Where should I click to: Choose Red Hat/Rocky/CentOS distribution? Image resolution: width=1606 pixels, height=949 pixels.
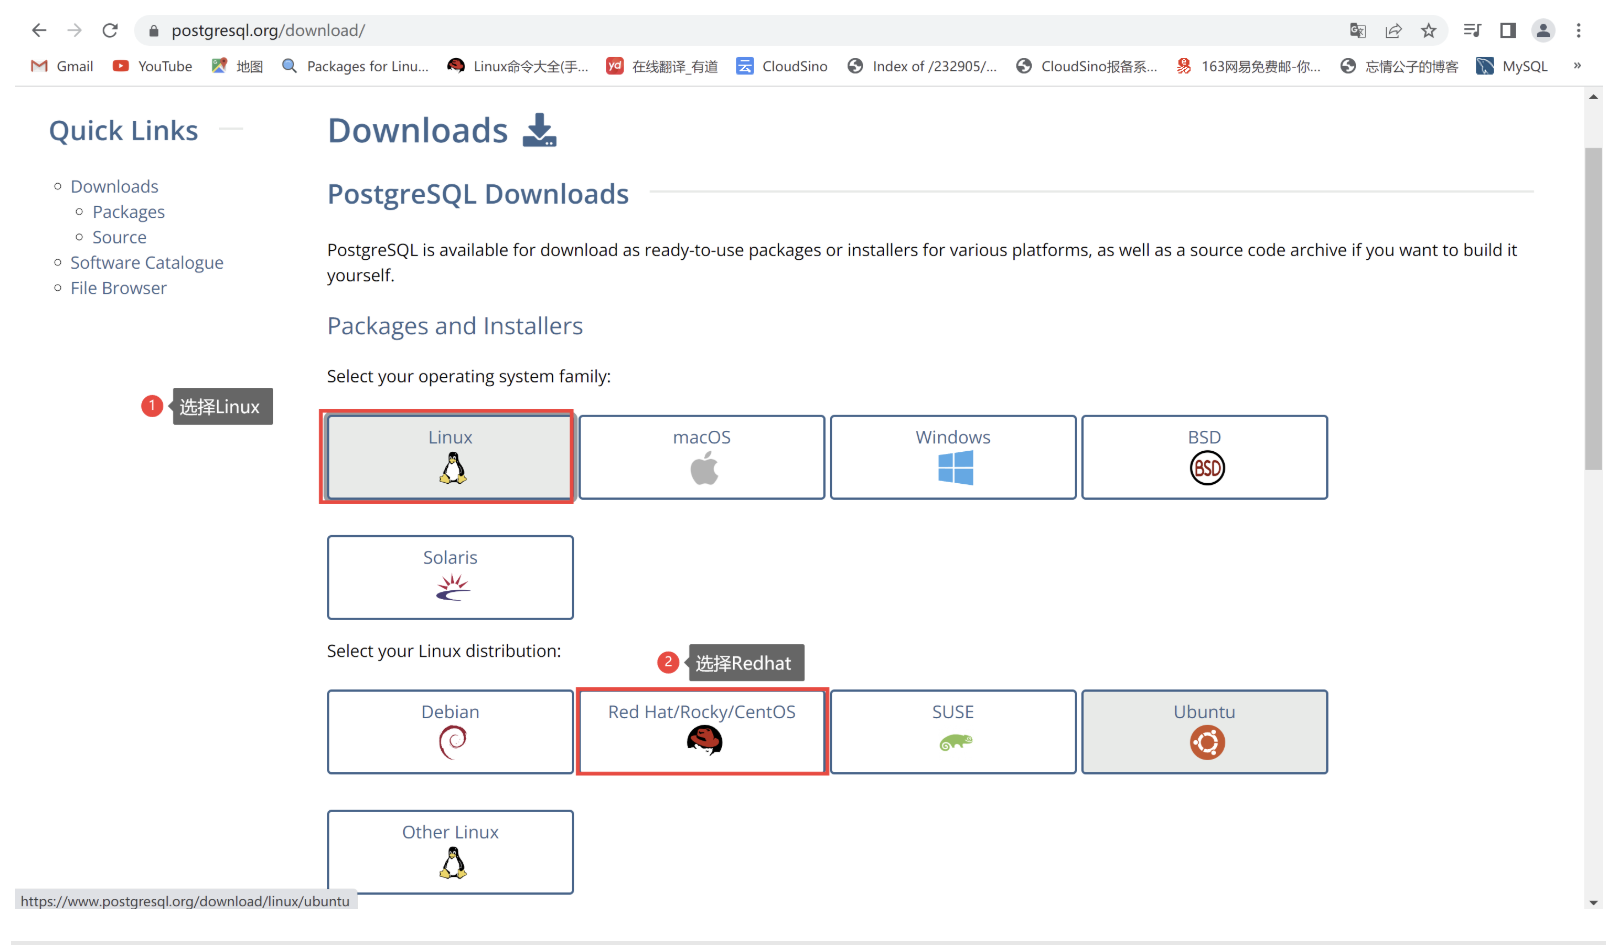(702, 732)
